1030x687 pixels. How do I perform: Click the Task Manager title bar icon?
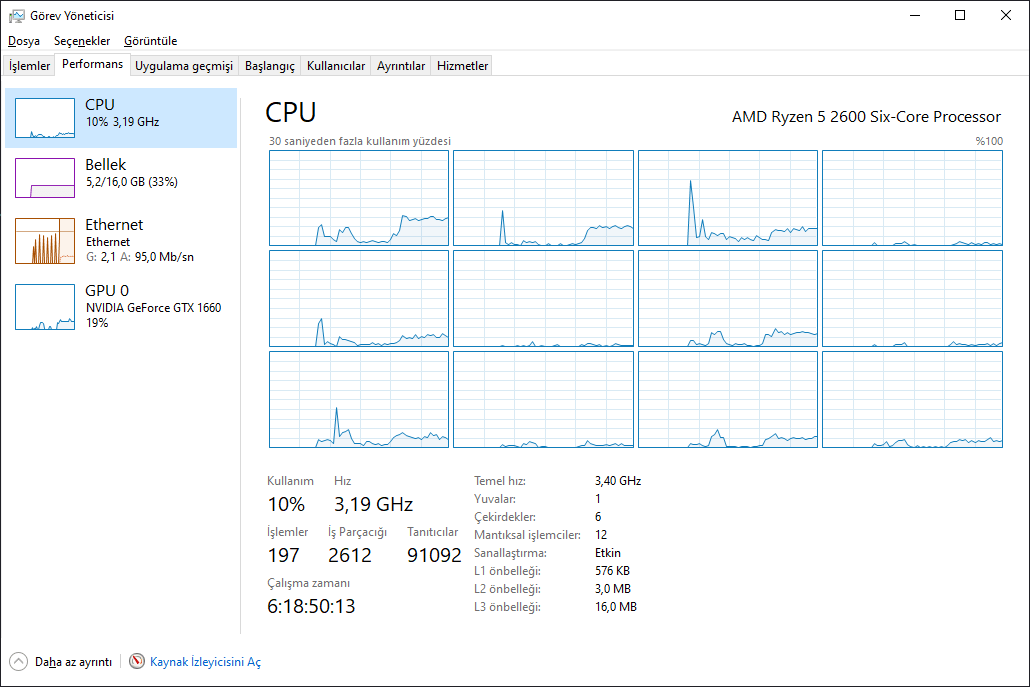pyautogui.click(x=16, y=16)
